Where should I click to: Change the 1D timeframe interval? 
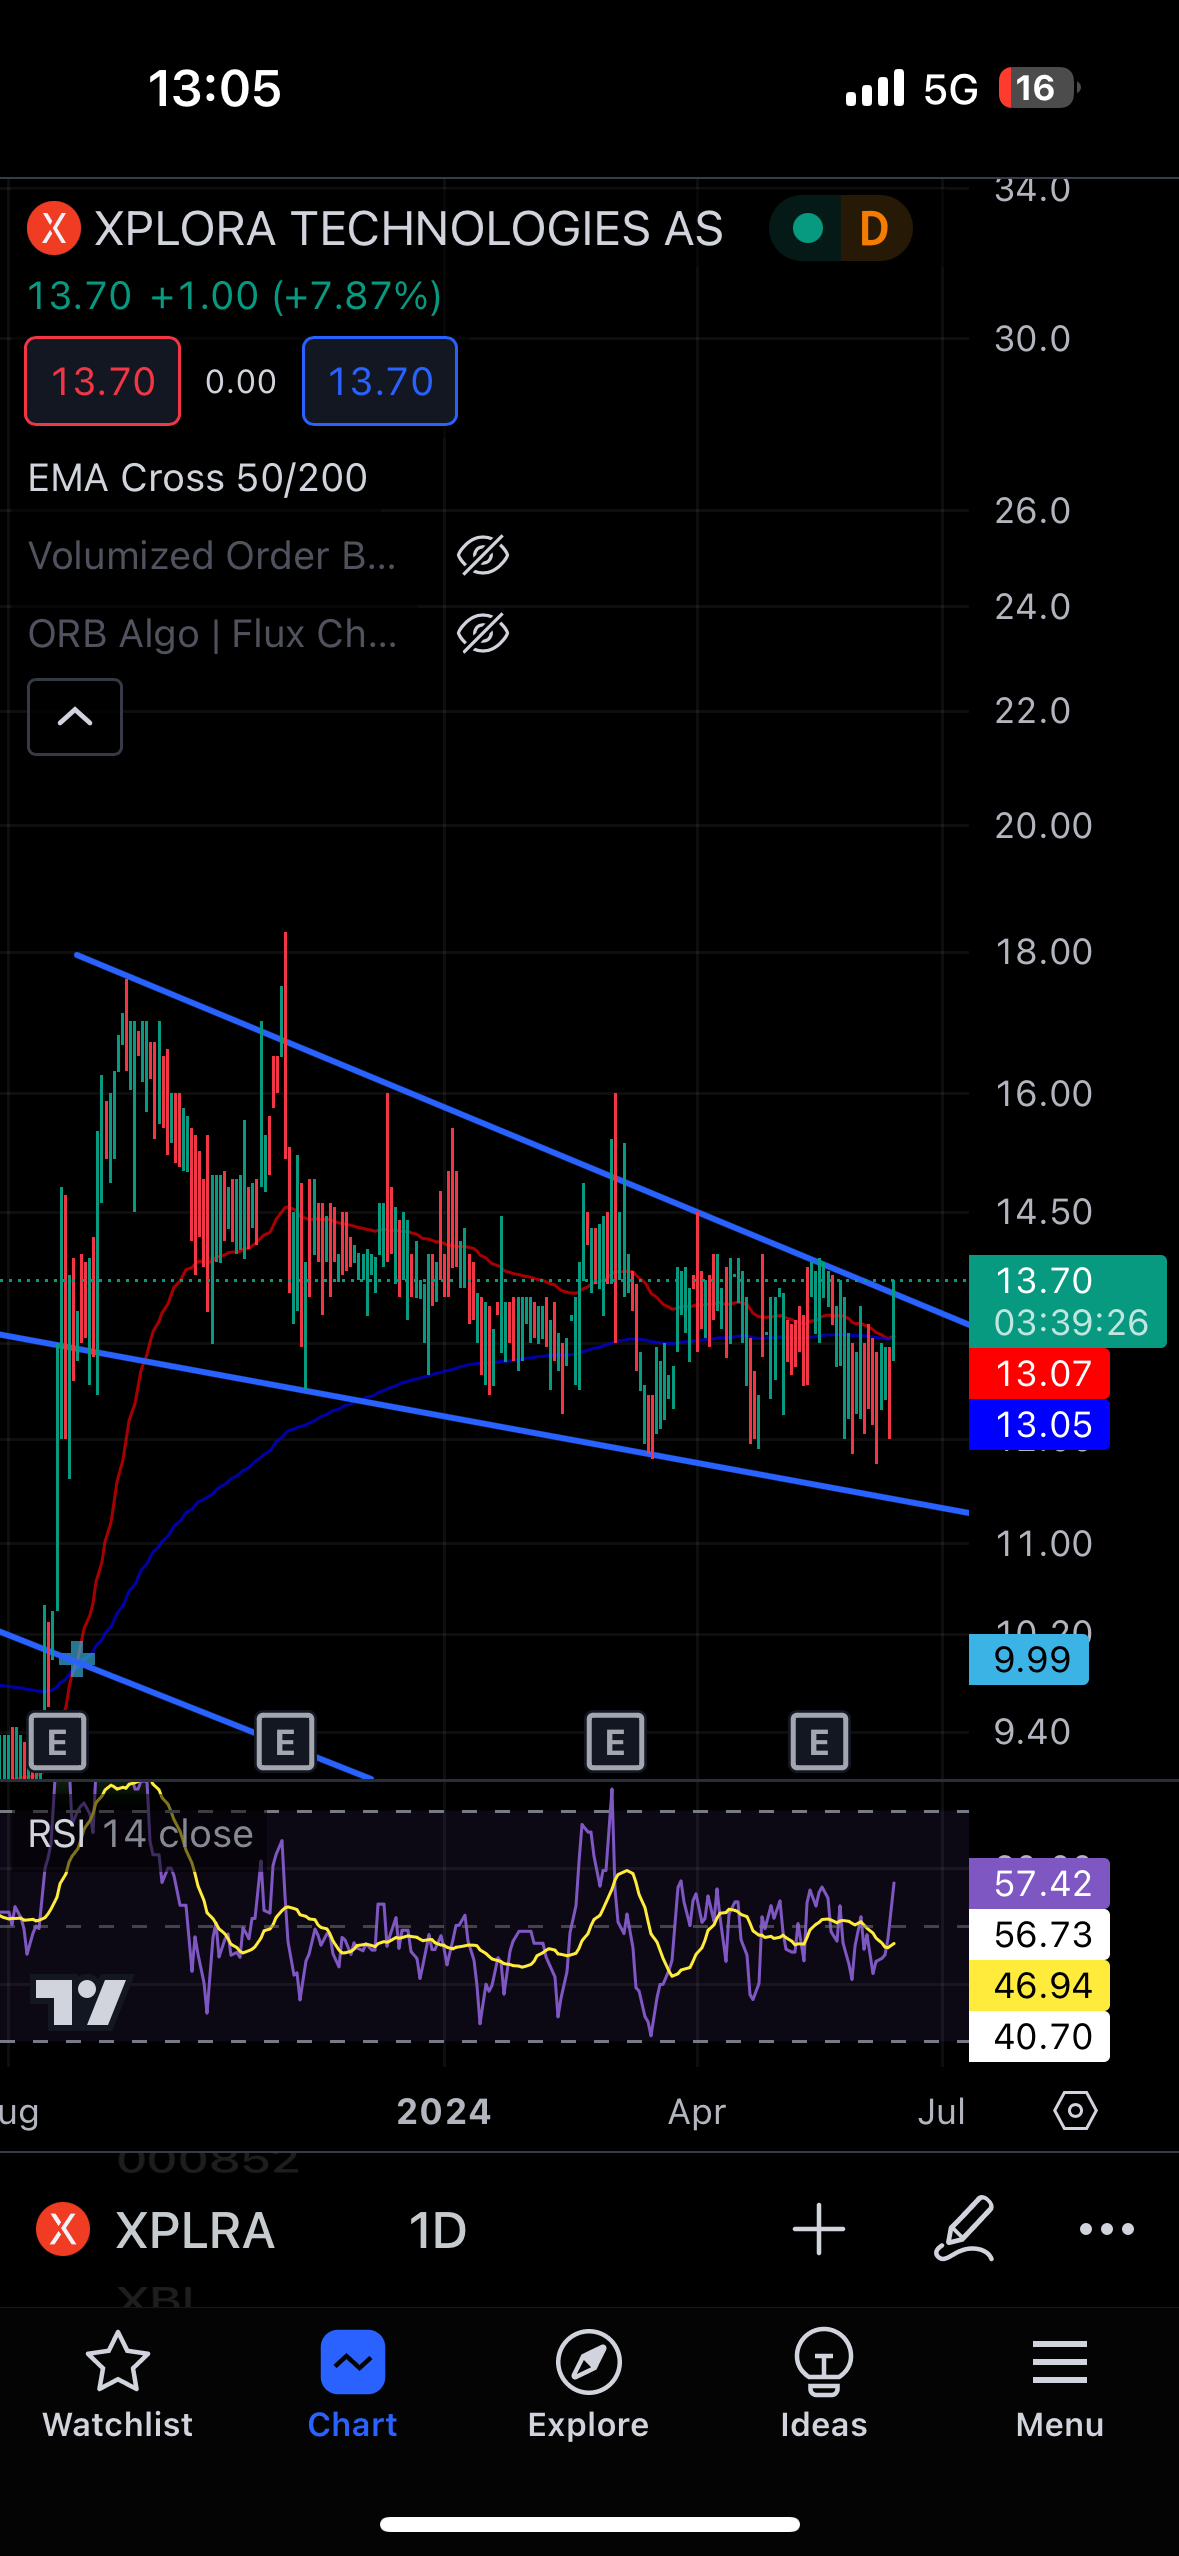(x=437, y=2231)
